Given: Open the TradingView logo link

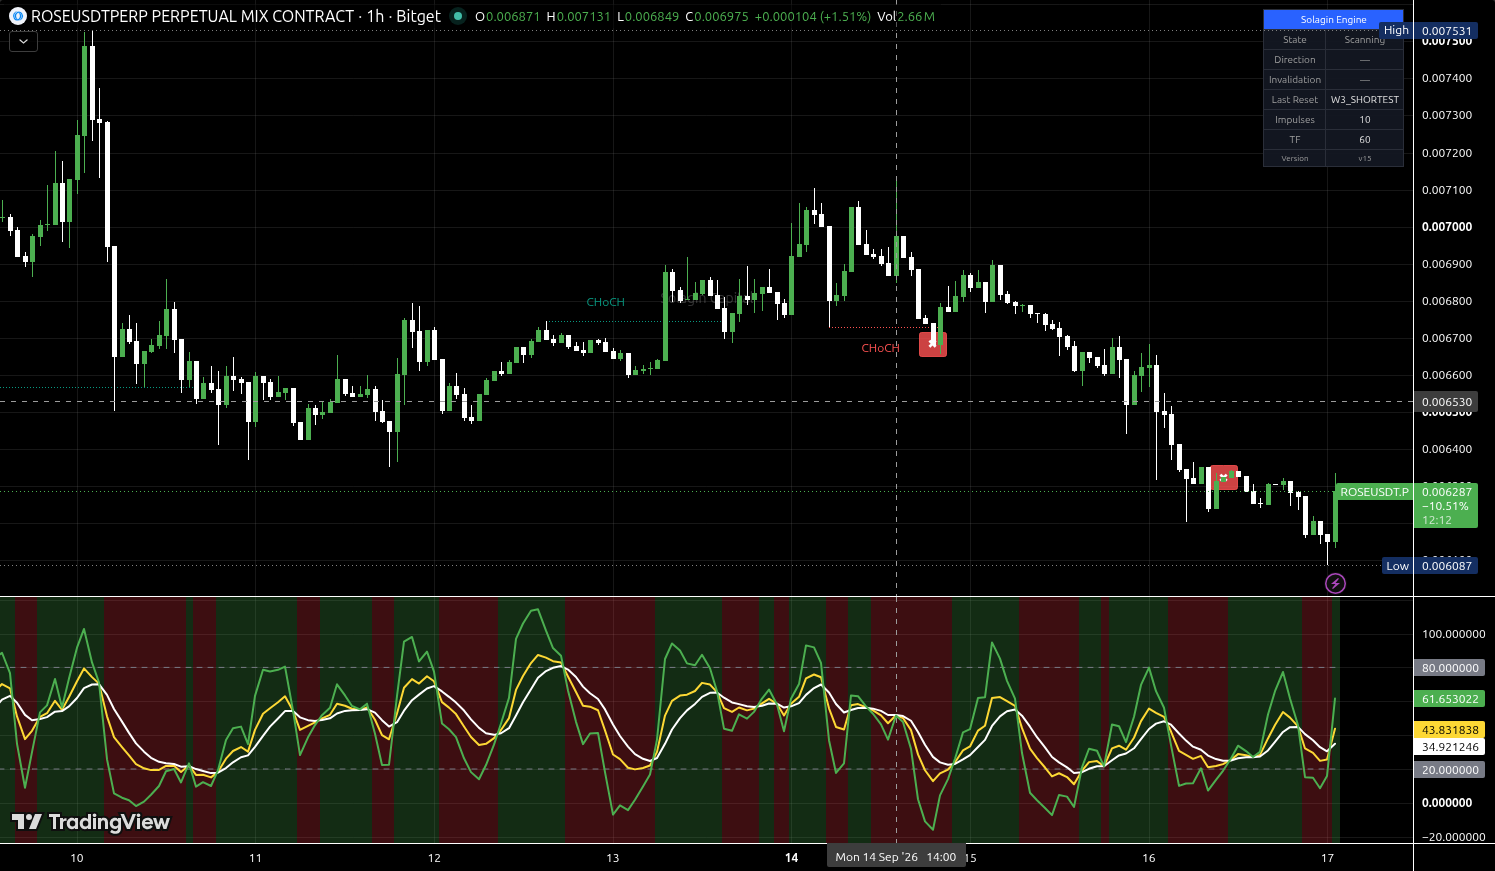Looking at the screenshot, I should point(91,822).
